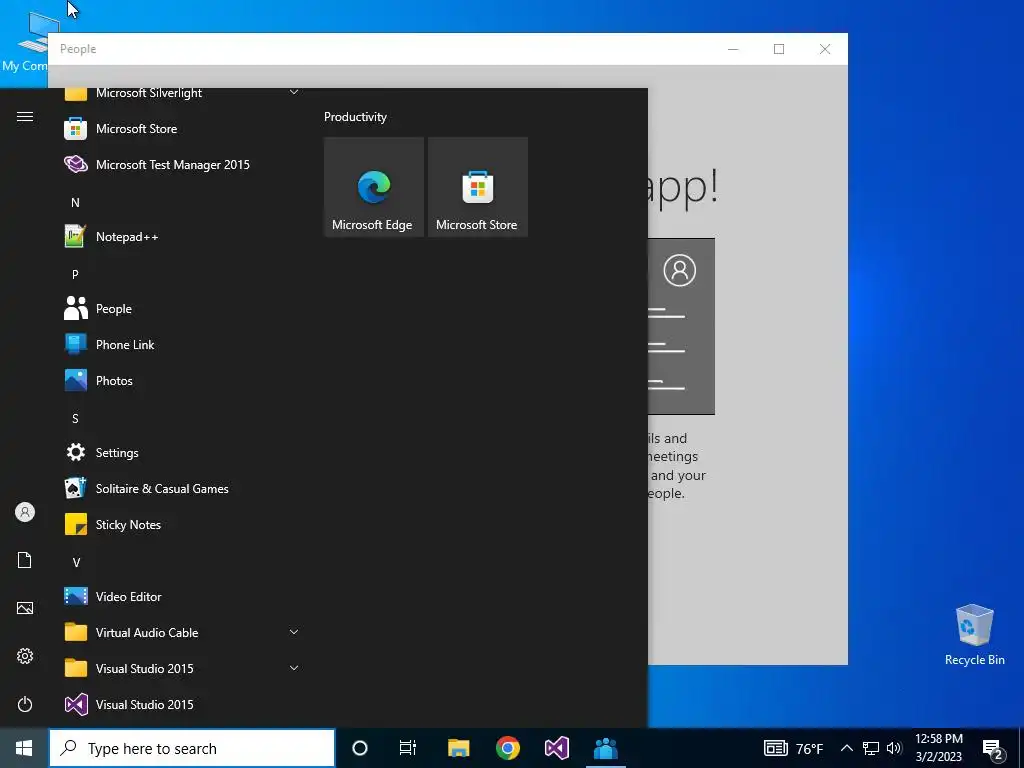1024x768 pixels.
Task: Open Cortana circle on the taskbar
Action: point(360,748)
